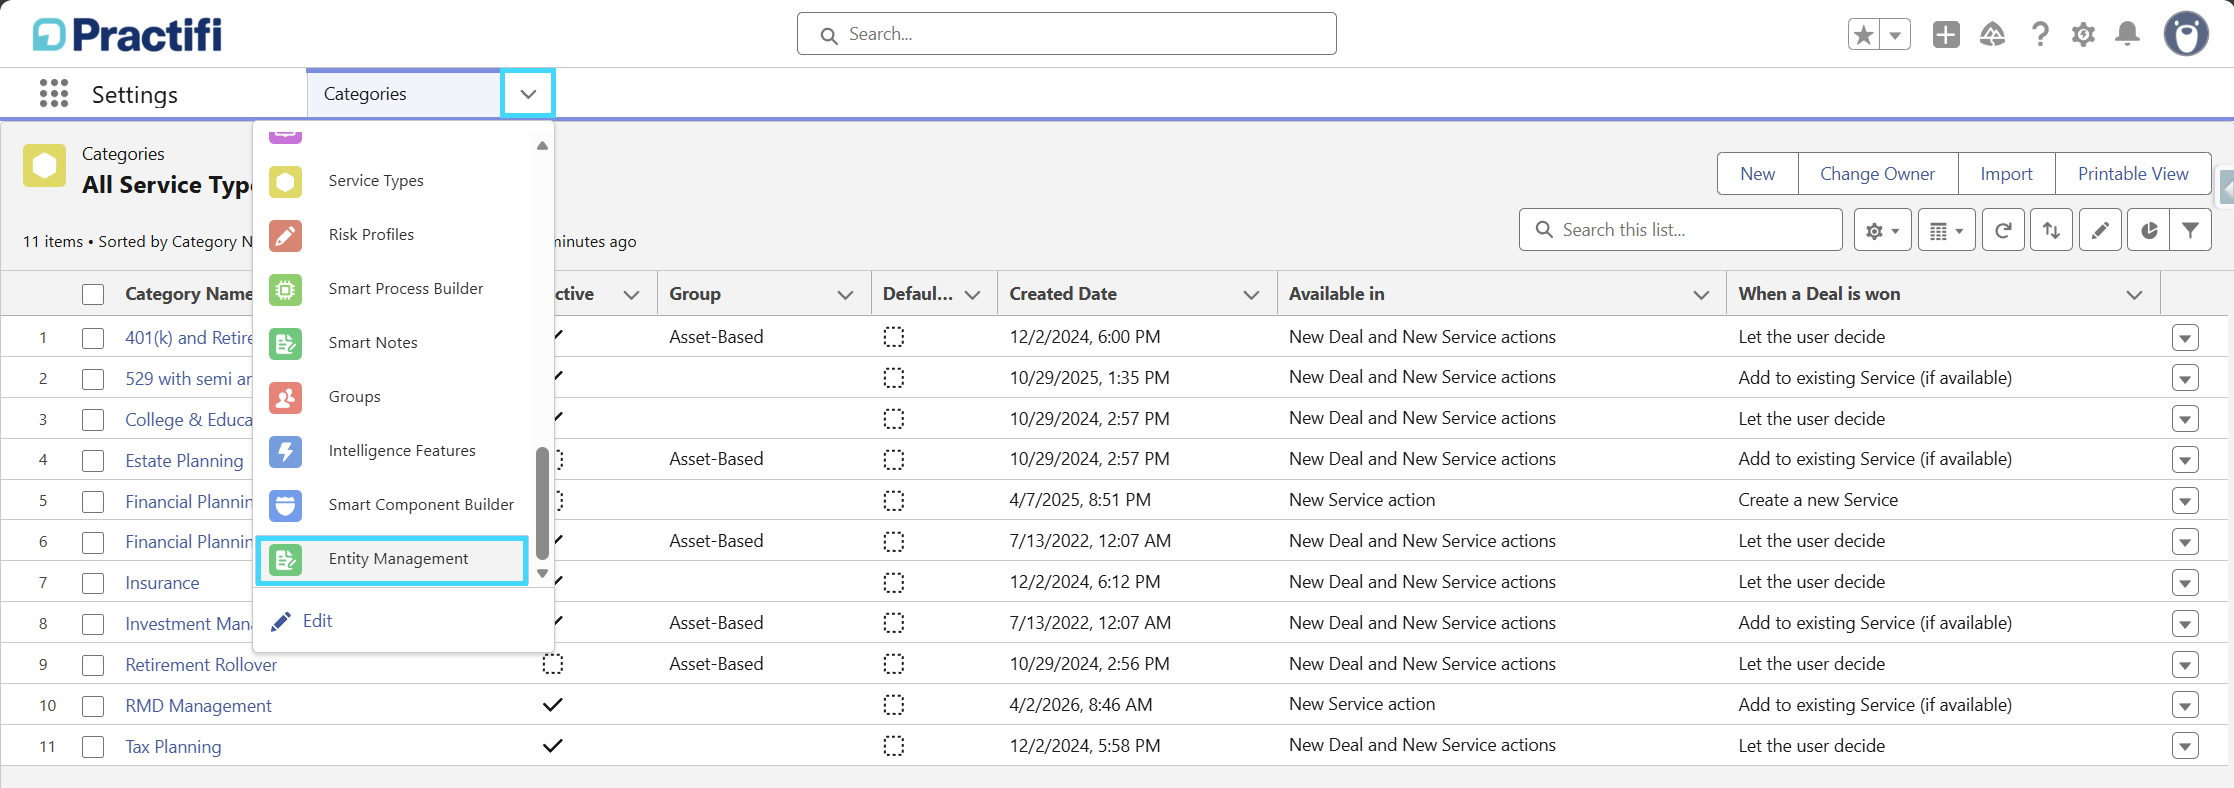Open the Categories tab navigation dropdown
2234x788 pixels.
click(528, 94)
